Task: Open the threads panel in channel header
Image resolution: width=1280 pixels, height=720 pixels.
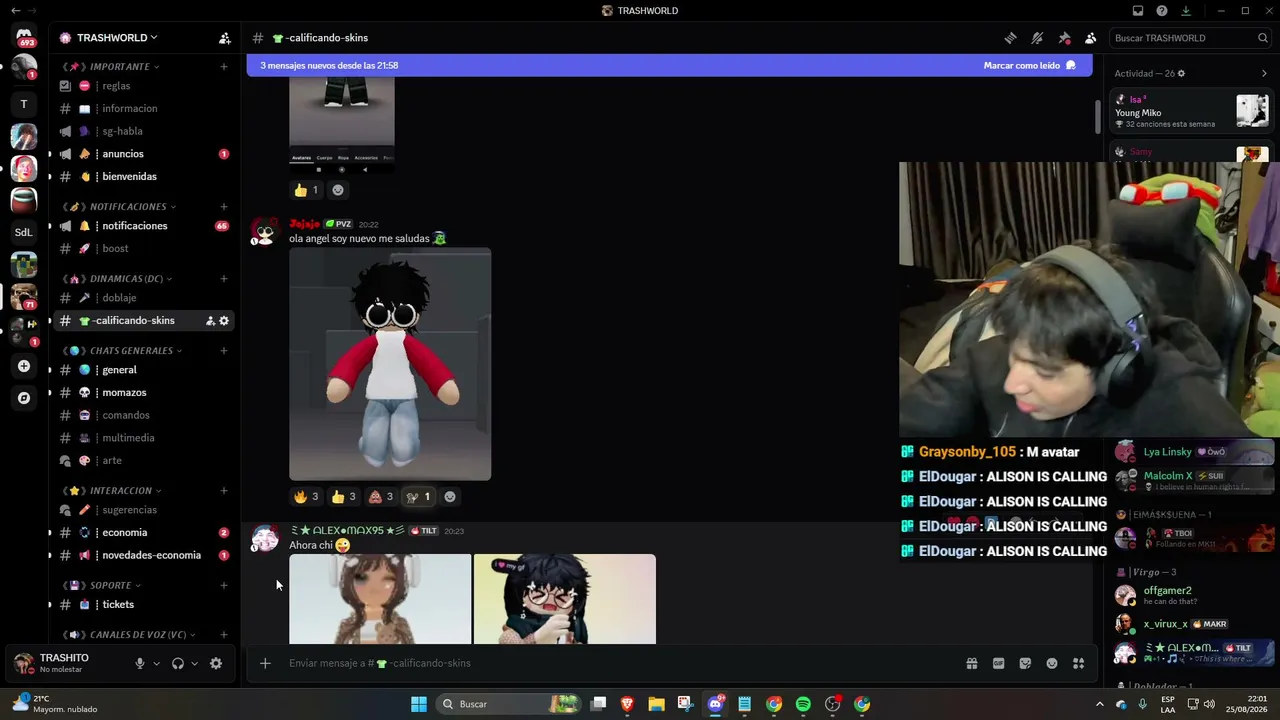Action: point(1010,38)
